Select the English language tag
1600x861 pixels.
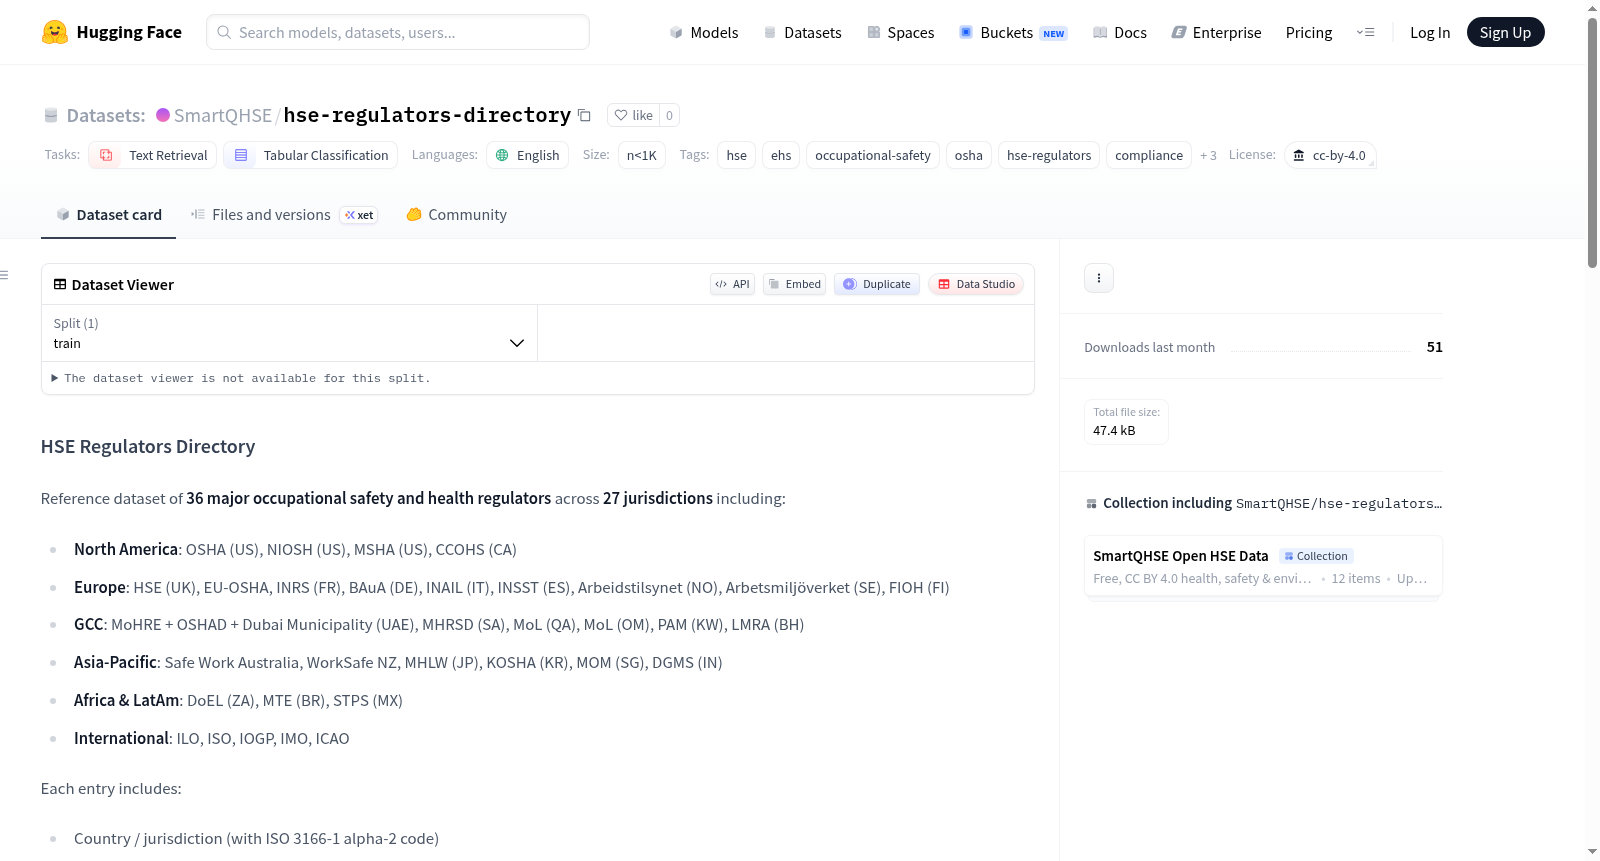(528, 155)
